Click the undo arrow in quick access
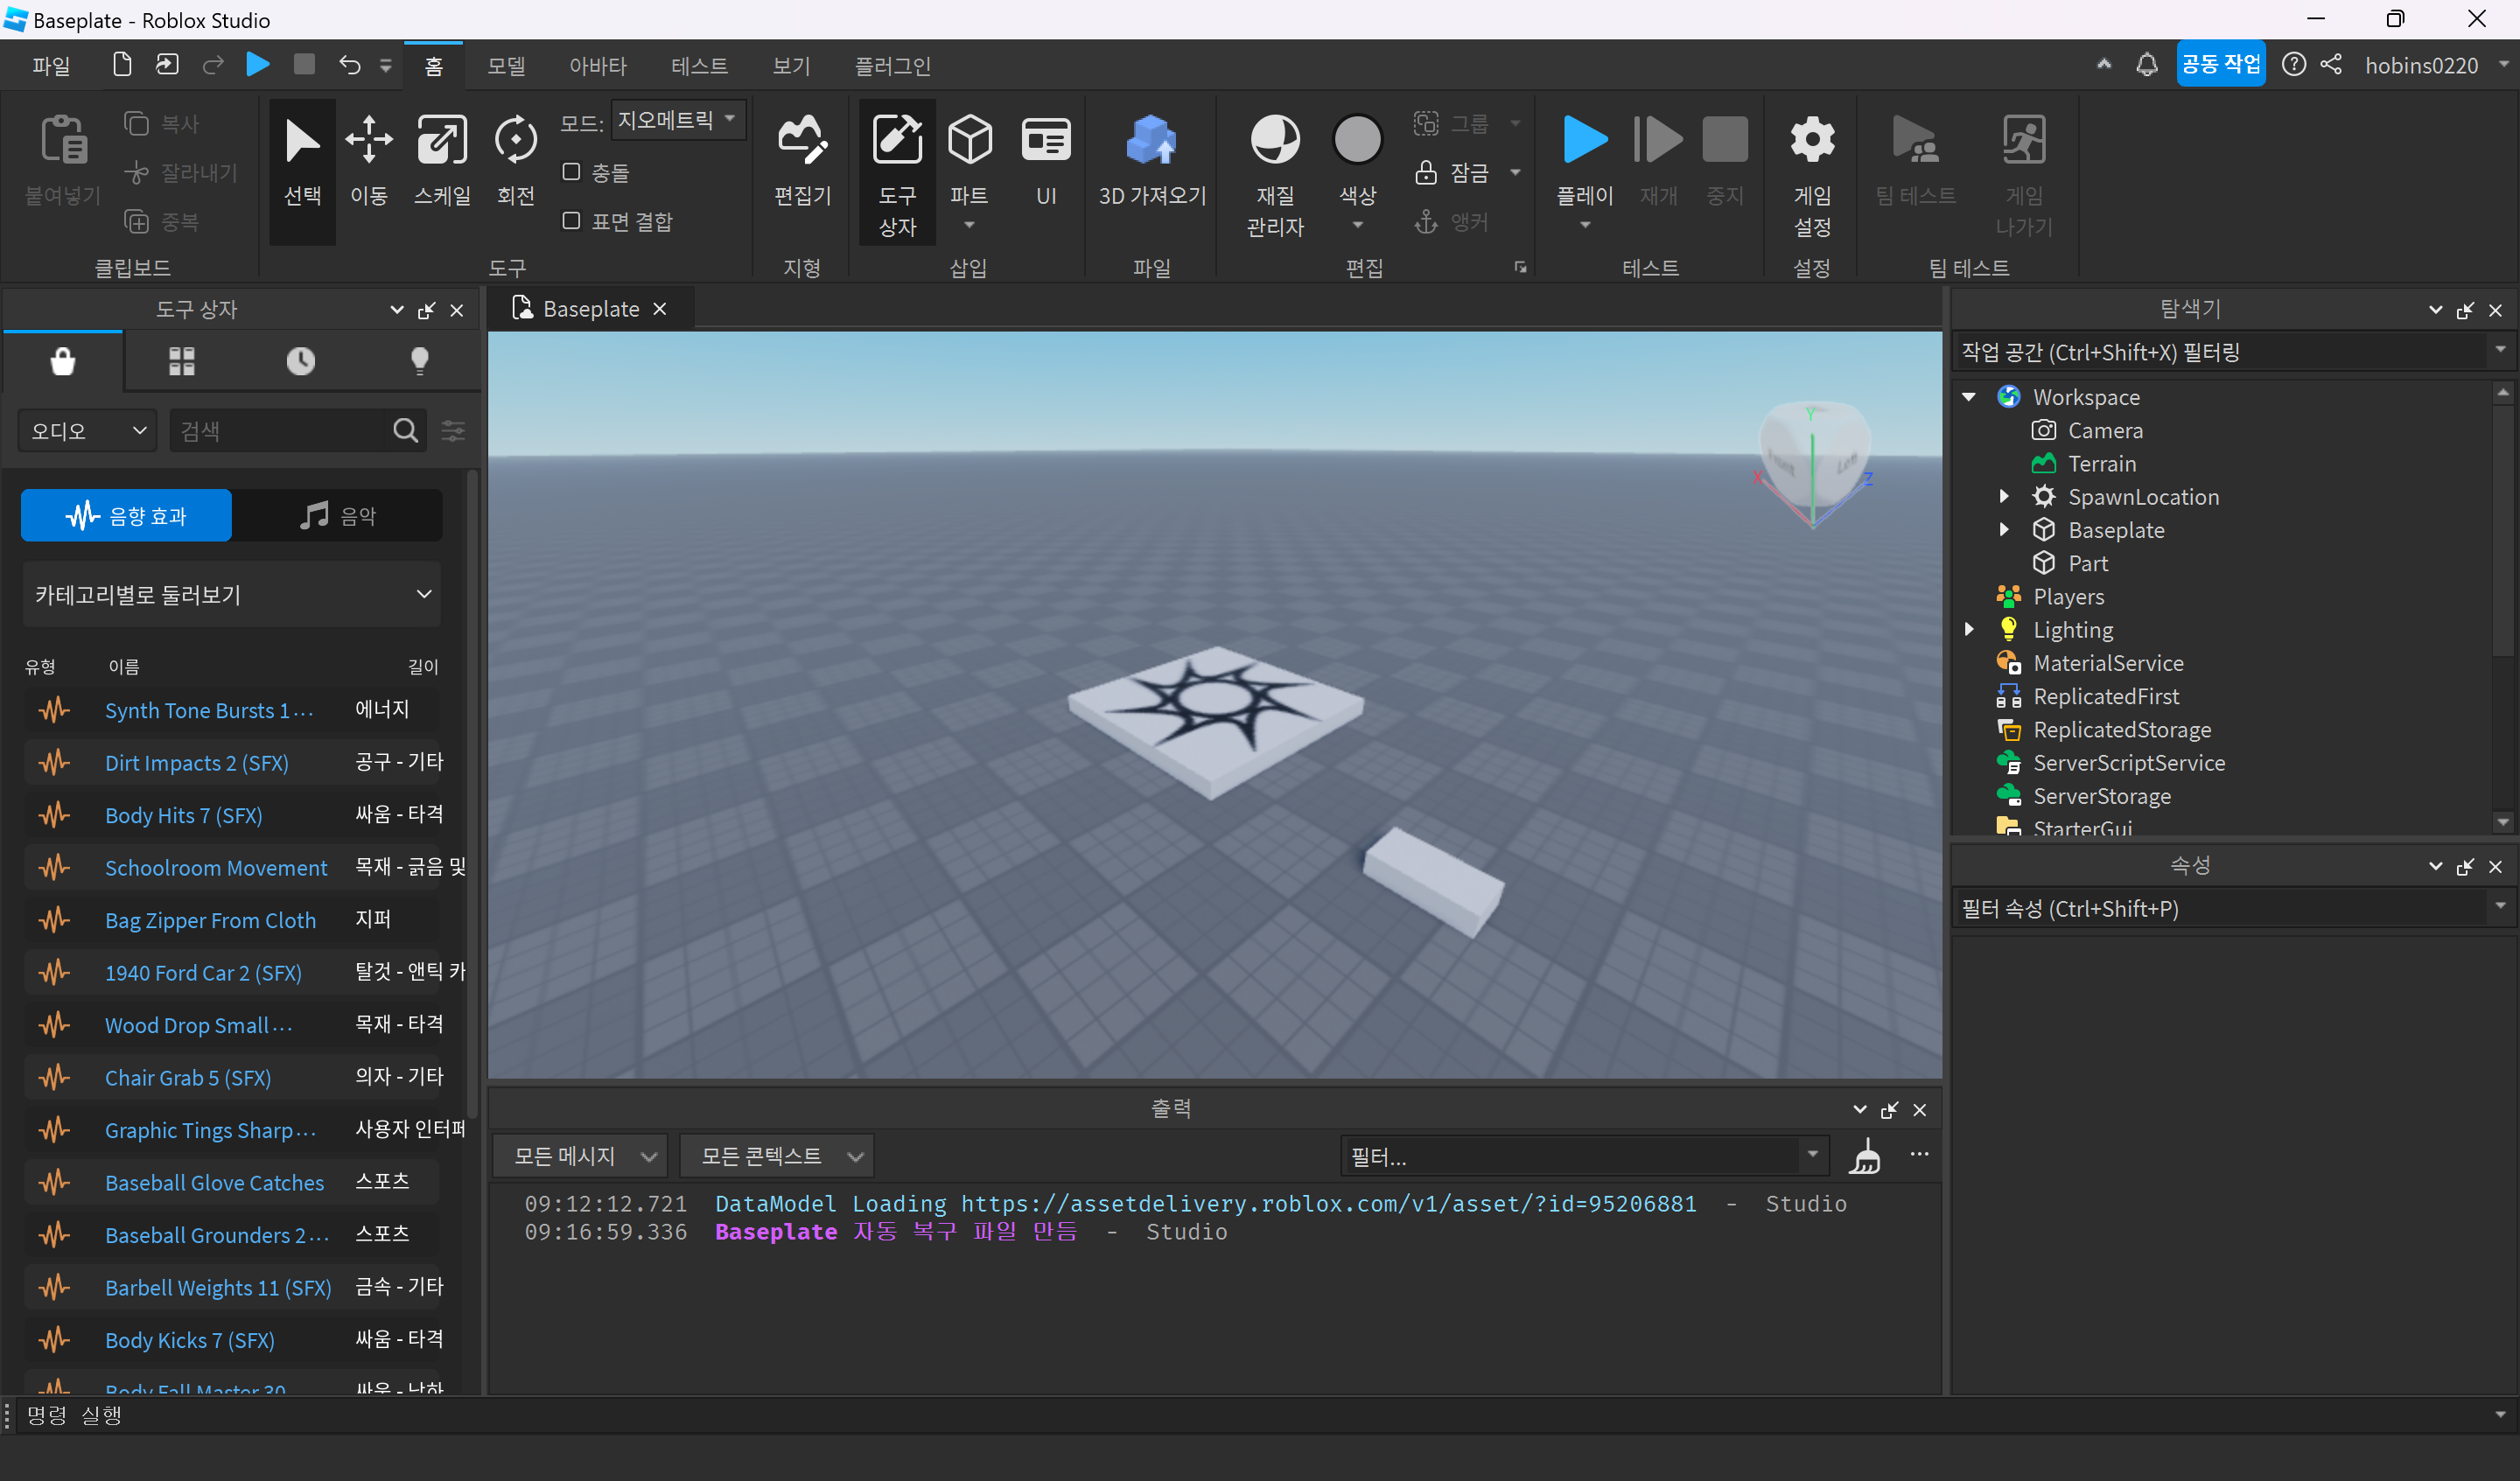Image resolution: width=2520 pixels, height=1481 pixels. coord(349,65)
